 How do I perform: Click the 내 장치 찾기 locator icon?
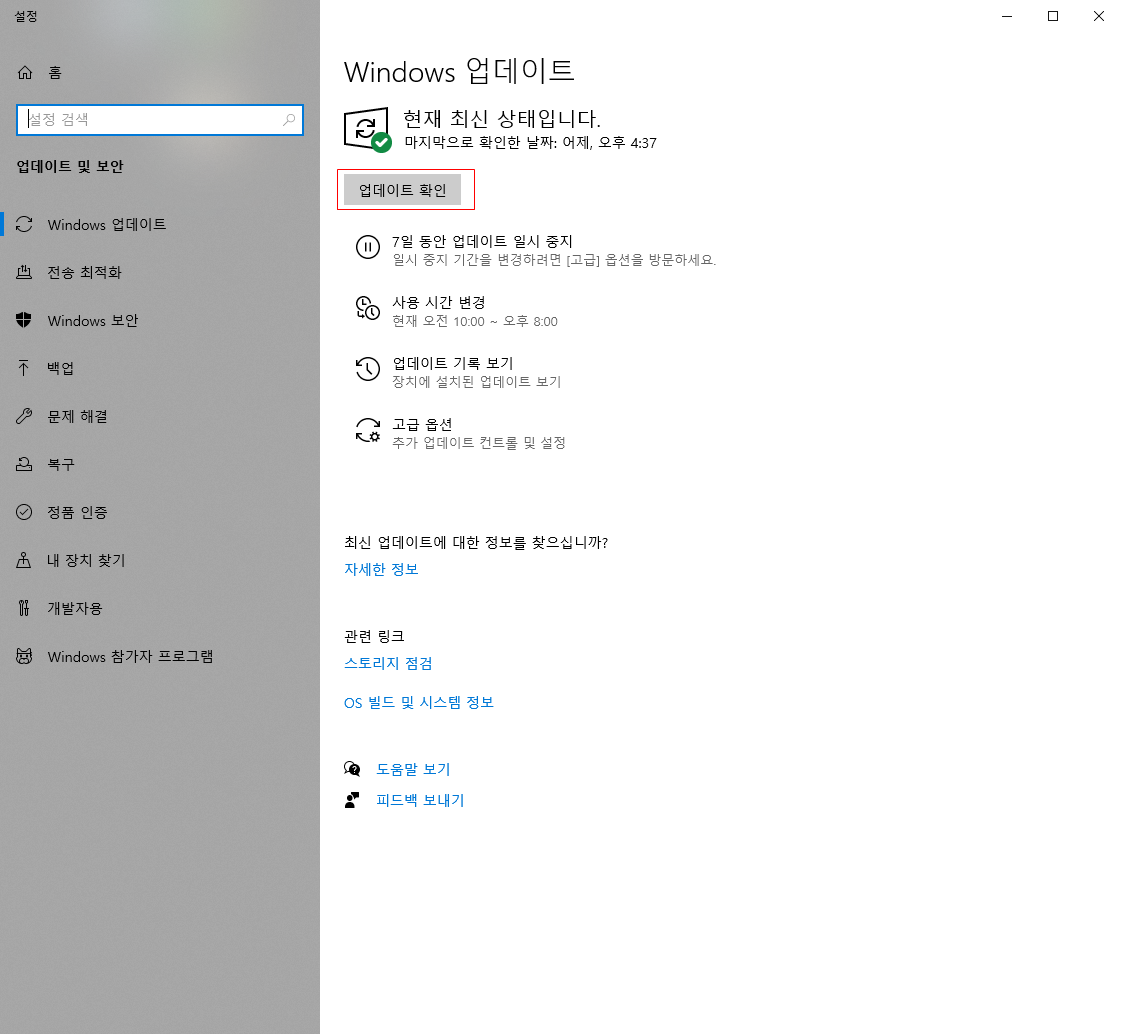tap(24, 560)
